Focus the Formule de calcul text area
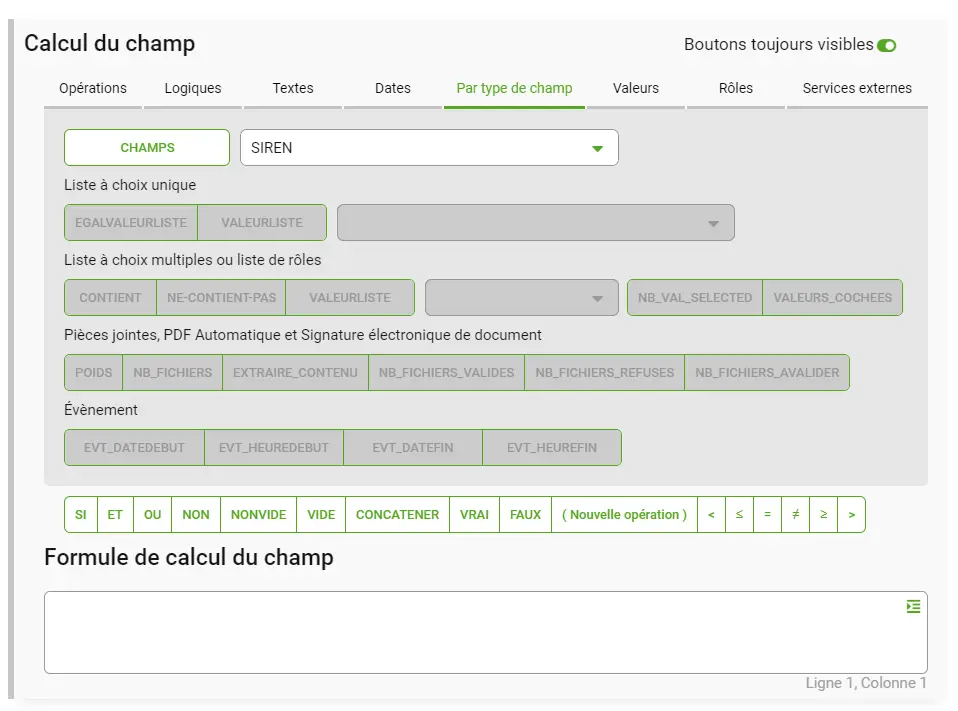 [x=486, y=632]
